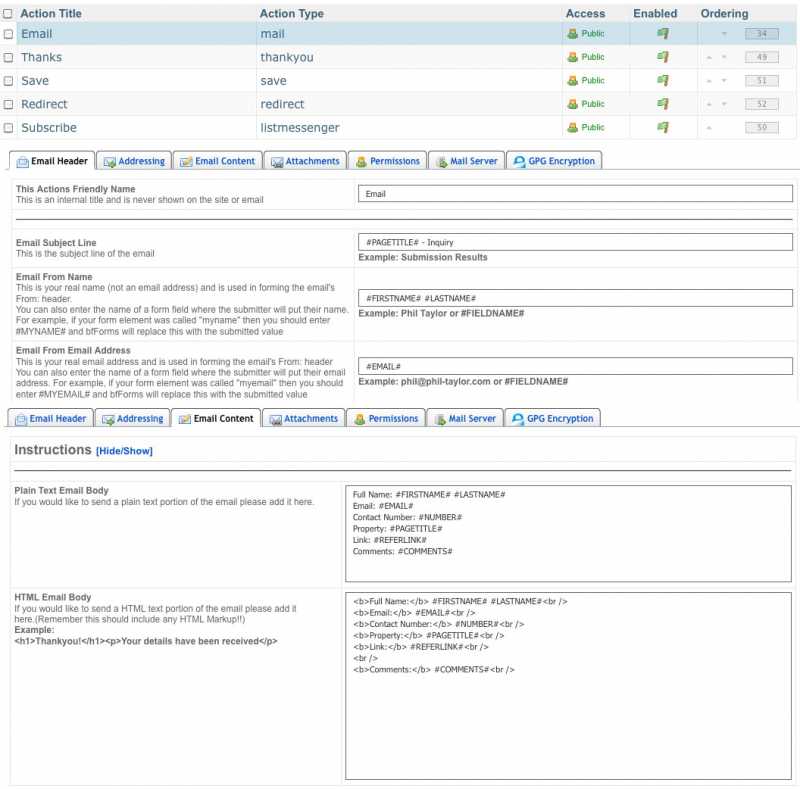The height and width of the screenshot is (789, 800).
Task: Select GPG Encryption tab in the row above Instructions
Action: pyautogui.click(x=553, y=418)
